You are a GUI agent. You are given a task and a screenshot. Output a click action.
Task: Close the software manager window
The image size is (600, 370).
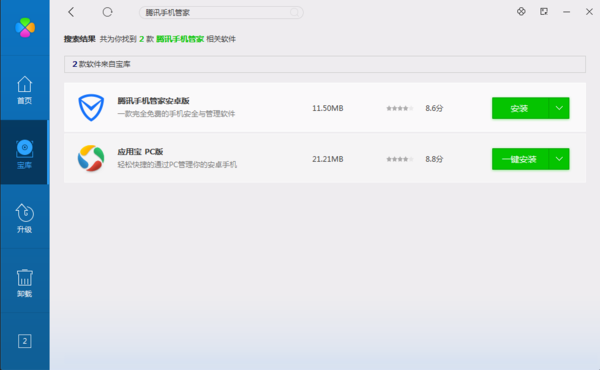tap(589, 12)
